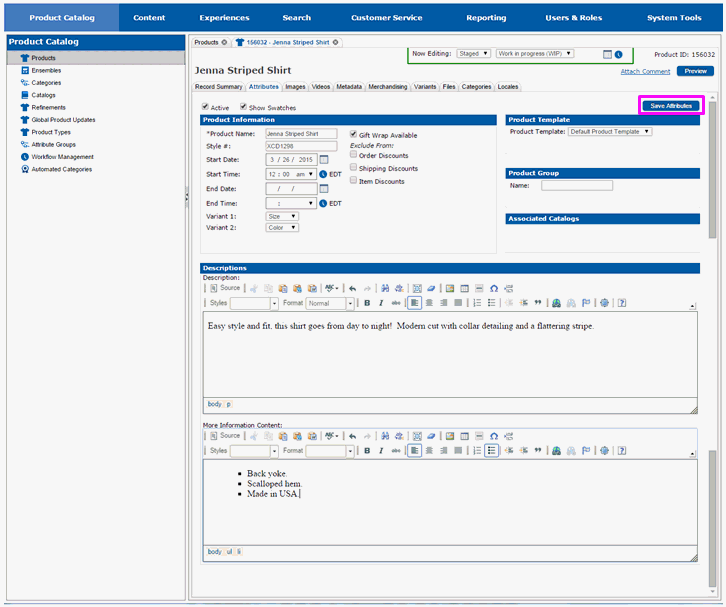
Task: Insert special character in the Description editor
Action: 494,288
